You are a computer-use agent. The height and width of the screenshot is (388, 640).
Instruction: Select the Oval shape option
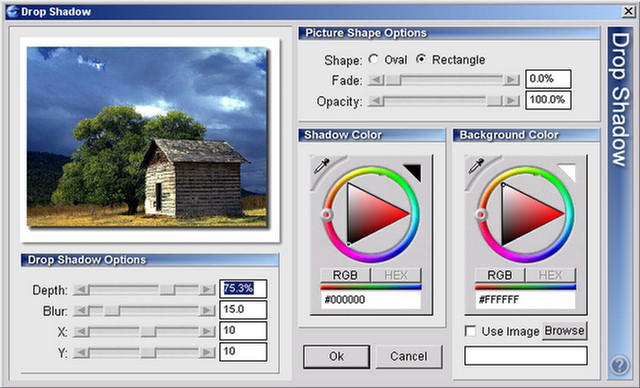(x=373, y=60)
